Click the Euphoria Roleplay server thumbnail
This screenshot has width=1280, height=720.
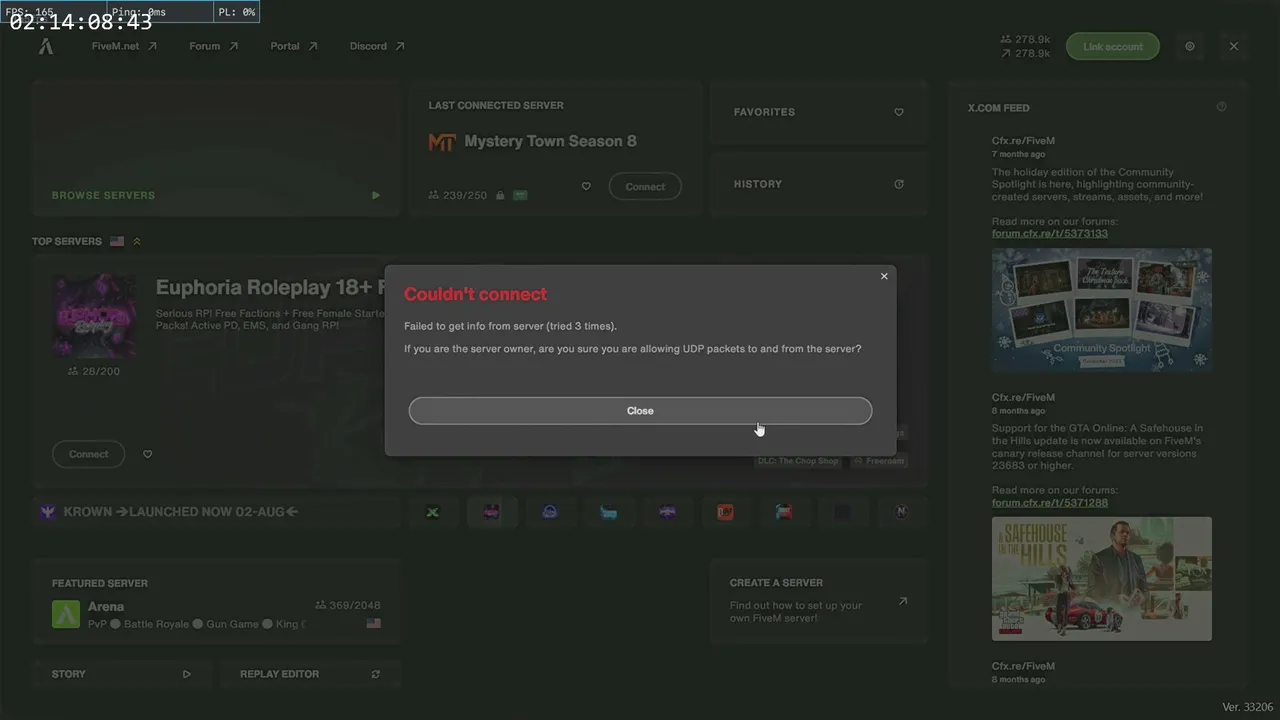coord(94,316)
